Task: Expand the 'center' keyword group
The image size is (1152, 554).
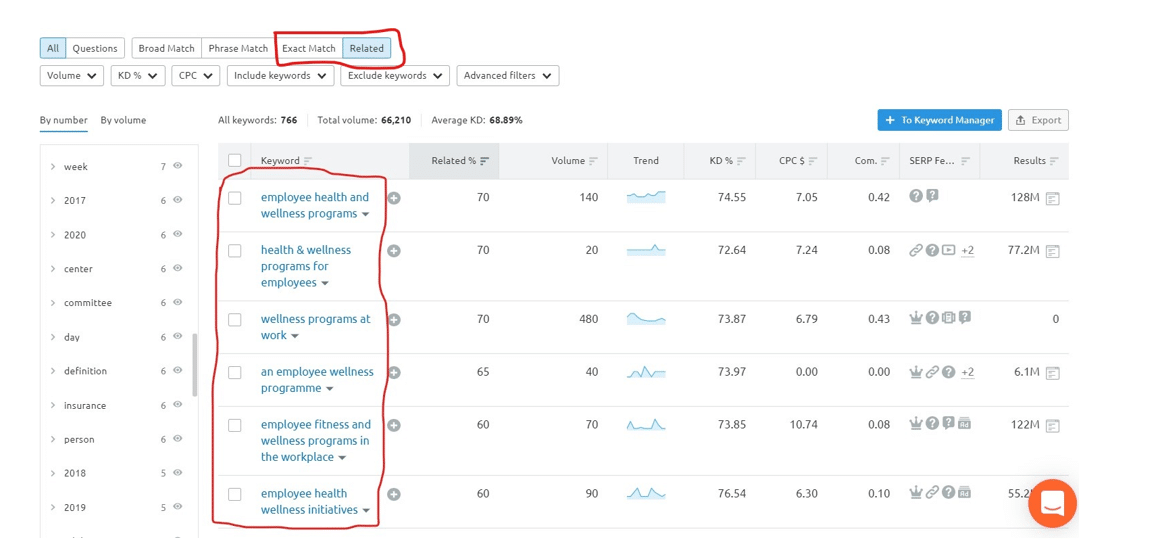Action: pyautogui.click(x=53, y=269)
